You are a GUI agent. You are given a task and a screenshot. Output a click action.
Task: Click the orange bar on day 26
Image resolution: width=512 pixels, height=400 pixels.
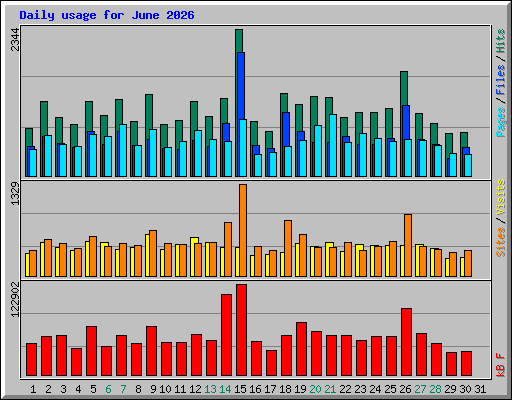pos(408,245)
